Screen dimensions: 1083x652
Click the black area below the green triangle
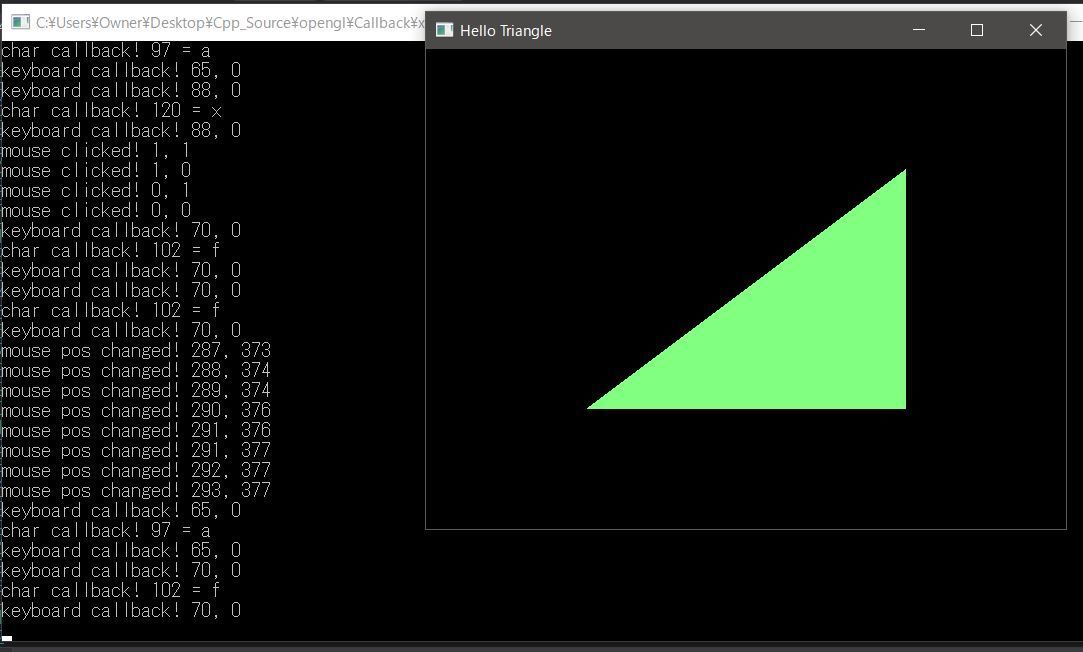[x=746, y=468]
